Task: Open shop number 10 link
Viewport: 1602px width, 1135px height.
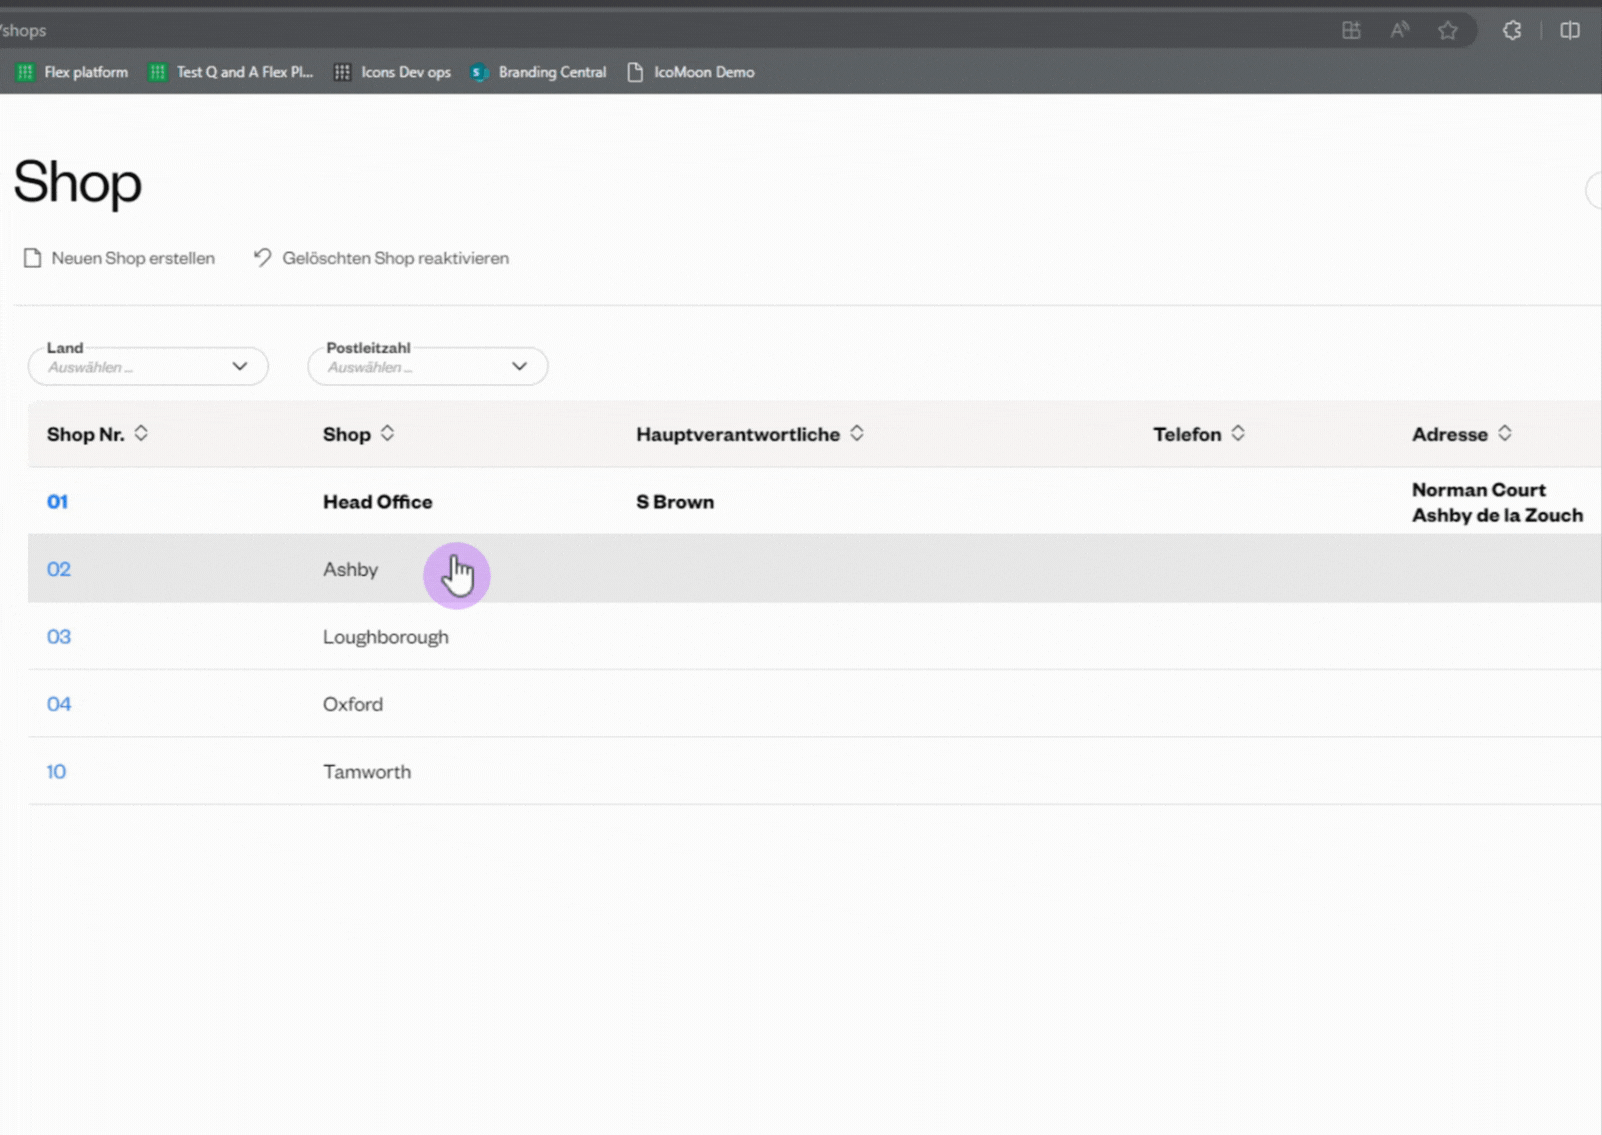Action: pos(56,772)
